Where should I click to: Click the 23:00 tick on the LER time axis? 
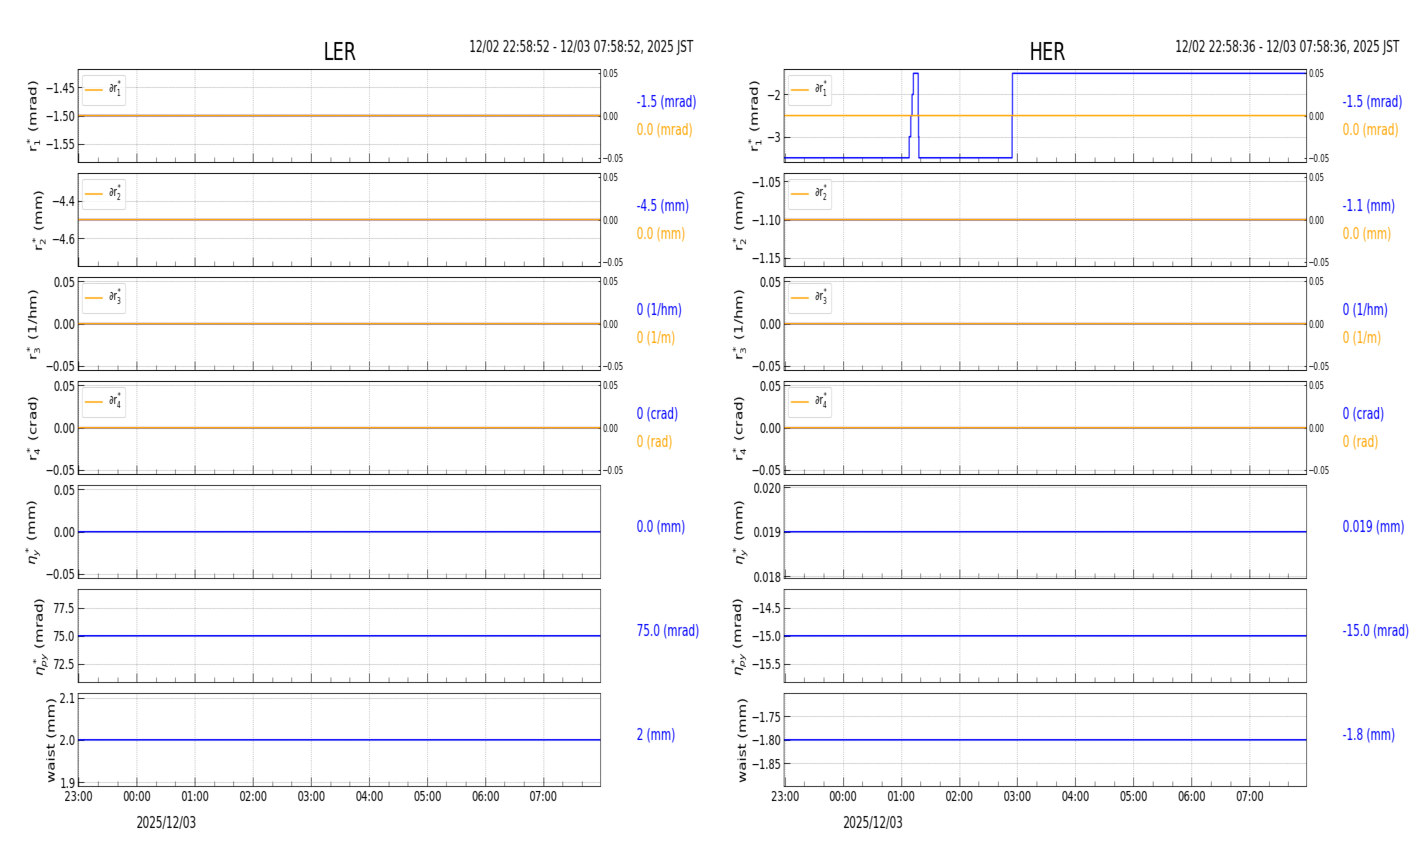click(x=78, y=797)
